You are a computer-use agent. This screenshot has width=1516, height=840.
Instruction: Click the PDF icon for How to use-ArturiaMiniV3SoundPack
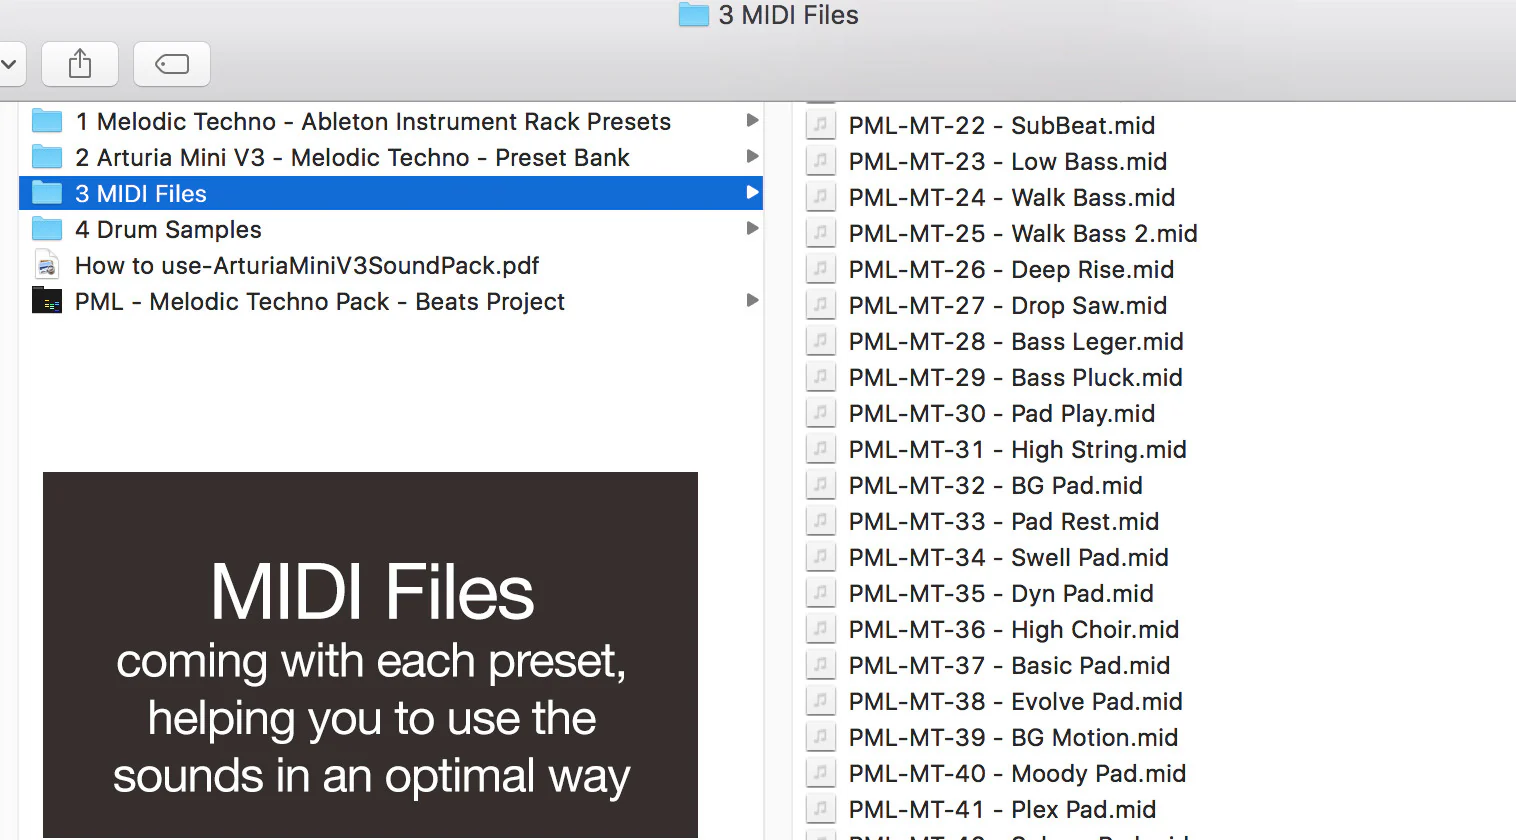click(47, 266)
